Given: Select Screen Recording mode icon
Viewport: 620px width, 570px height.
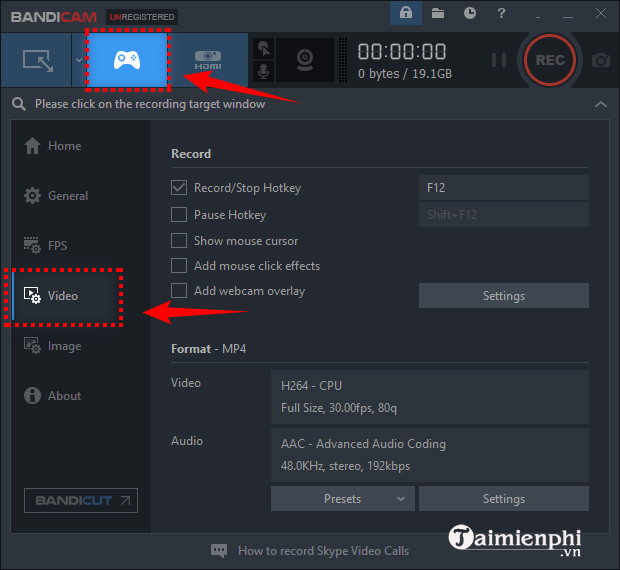Looking at the screenshot, I should point(36,60).
